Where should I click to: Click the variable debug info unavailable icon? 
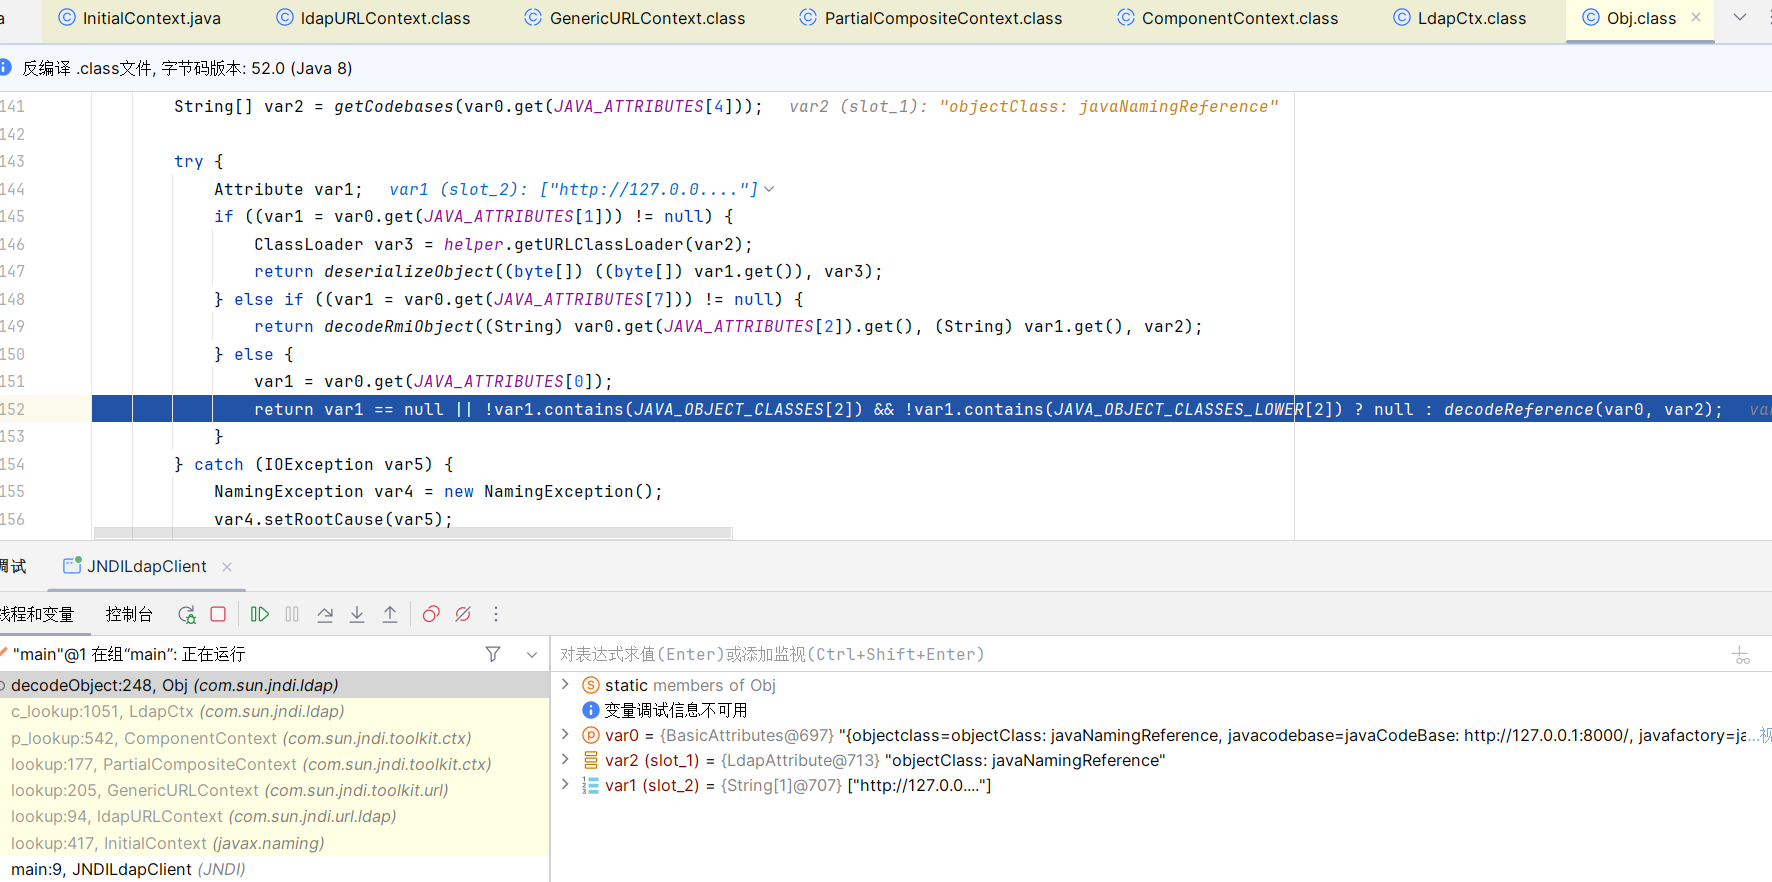pos(590,710)
